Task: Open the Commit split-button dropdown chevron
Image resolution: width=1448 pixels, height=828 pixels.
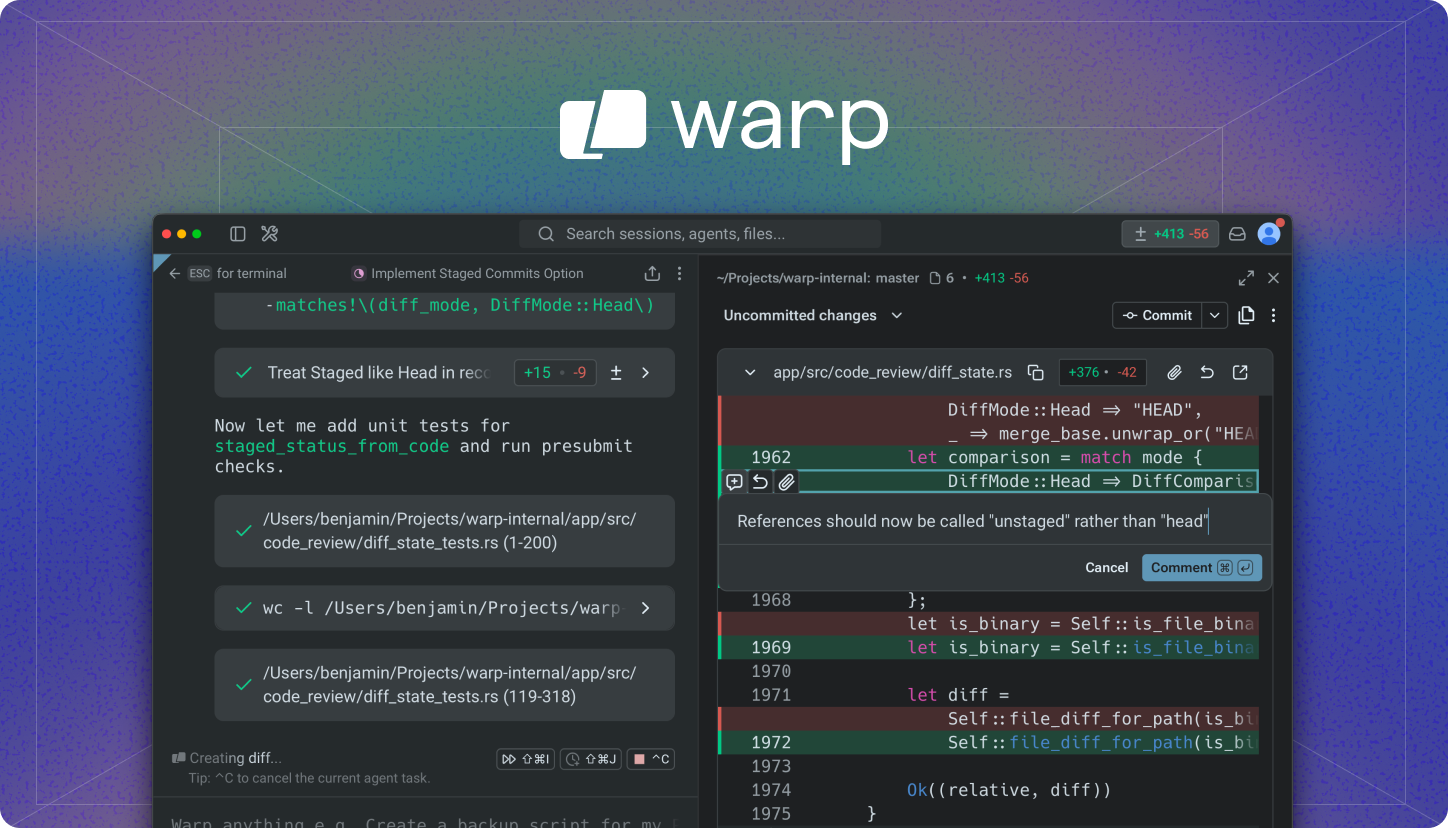Action: [x=1214, y=315]
